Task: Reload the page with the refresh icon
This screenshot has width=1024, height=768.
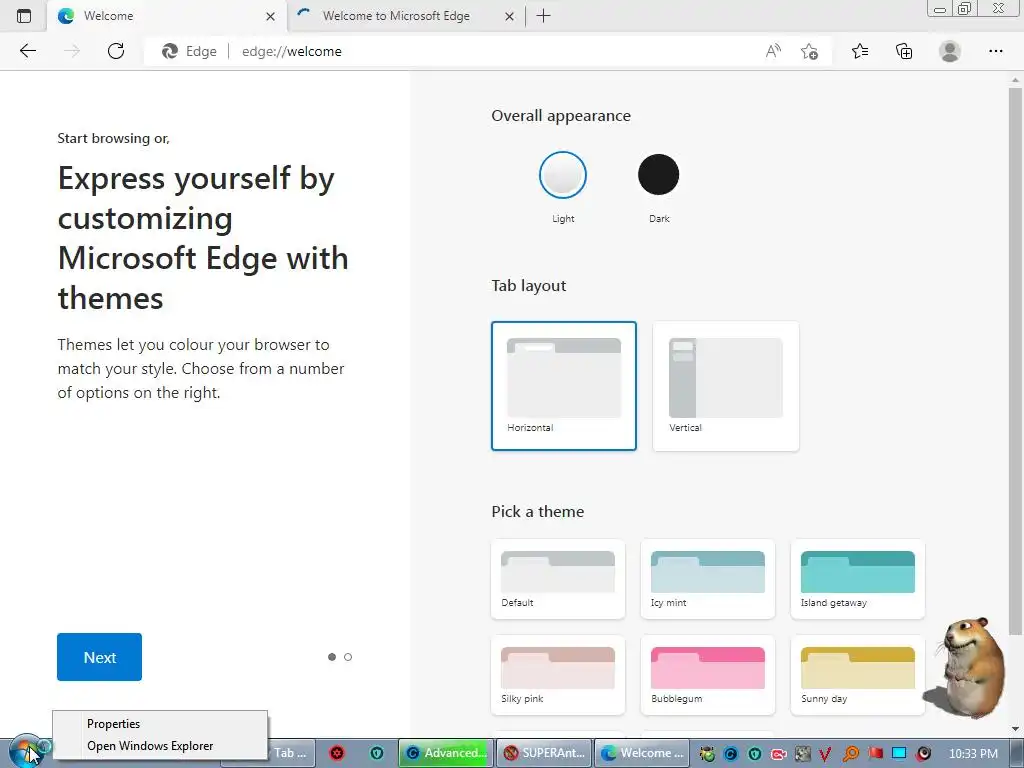Action: 116,51
